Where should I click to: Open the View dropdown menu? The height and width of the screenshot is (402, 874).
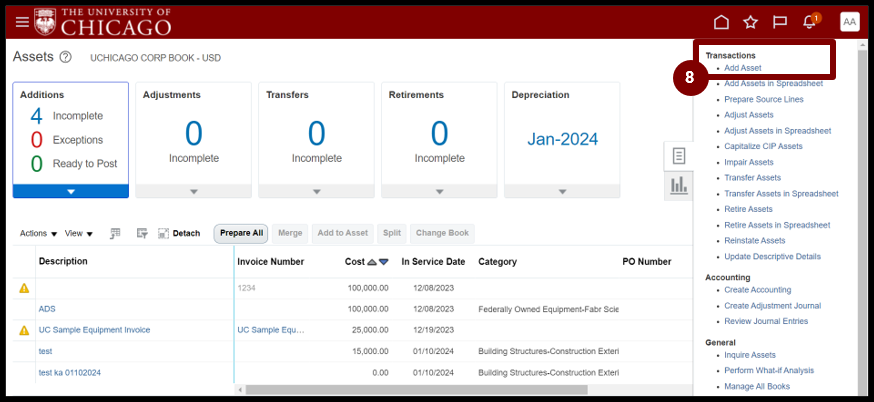coord(79,234)
